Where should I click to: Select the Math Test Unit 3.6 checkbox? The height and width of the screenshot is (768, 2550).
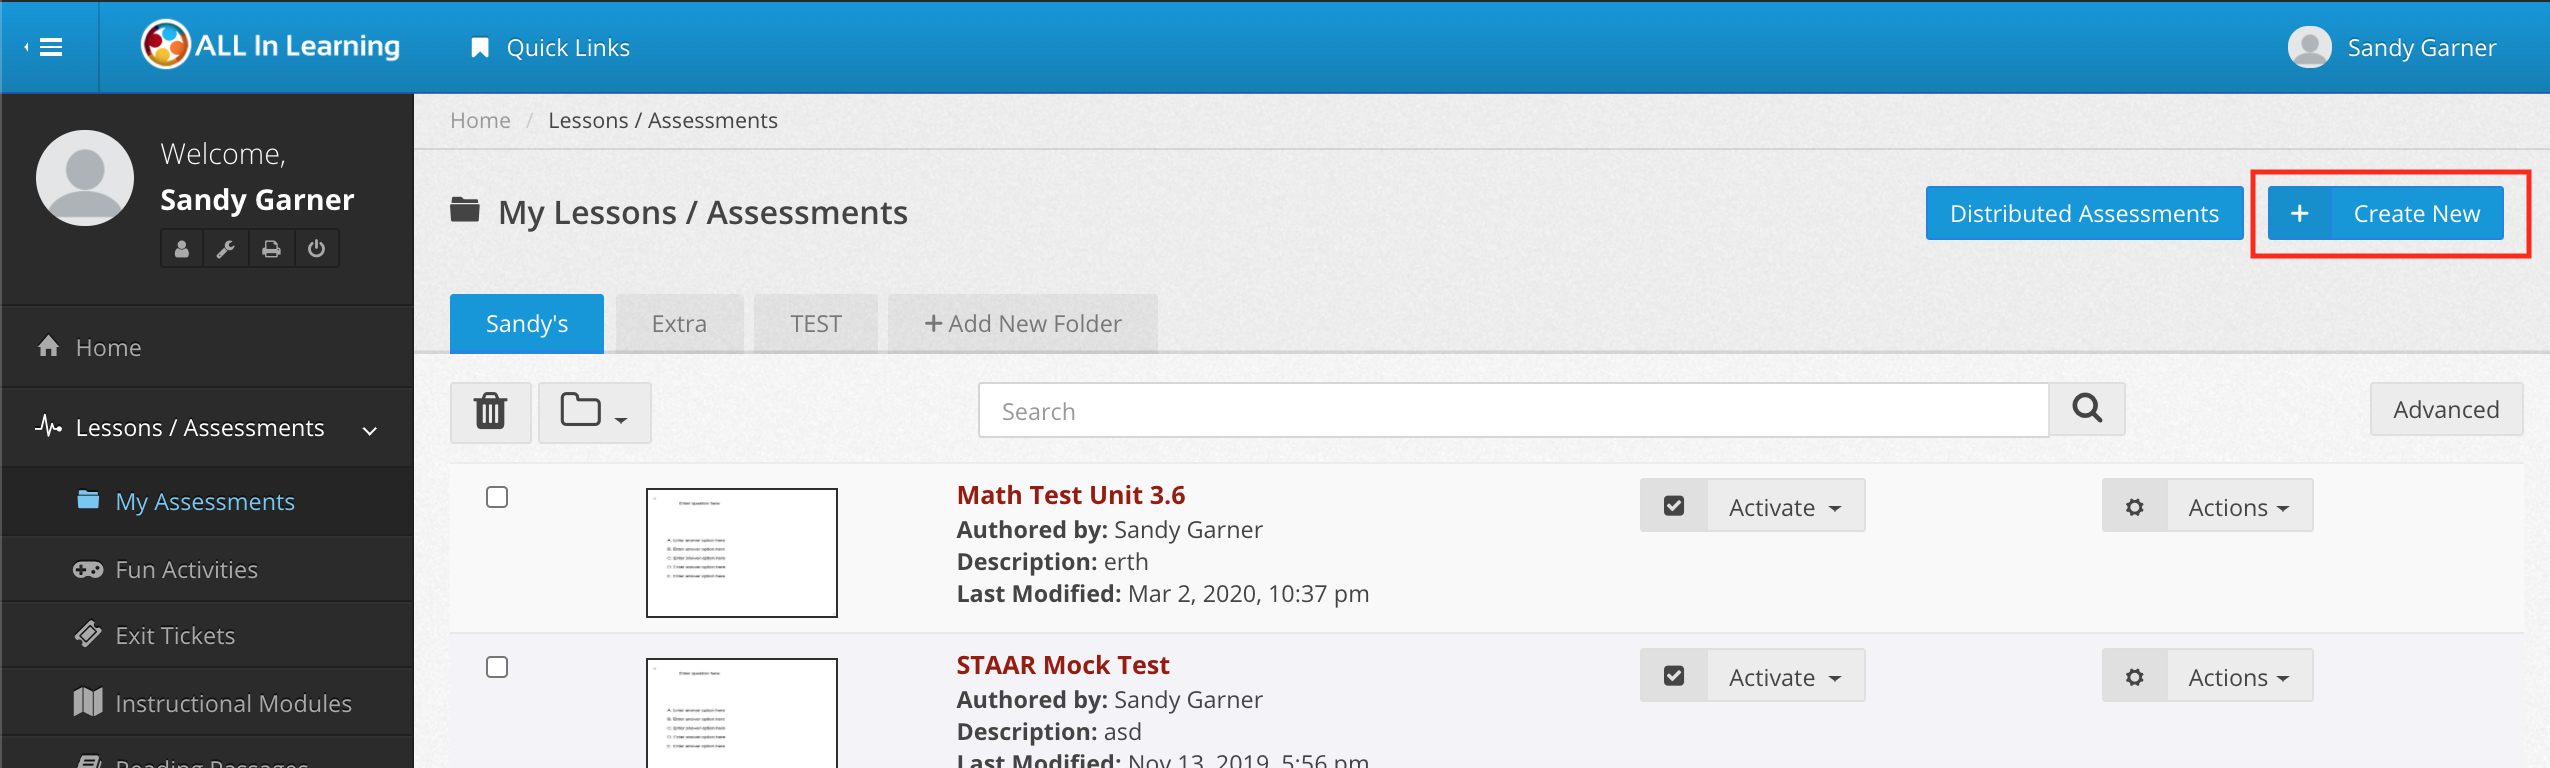click(x=497, y=497)
